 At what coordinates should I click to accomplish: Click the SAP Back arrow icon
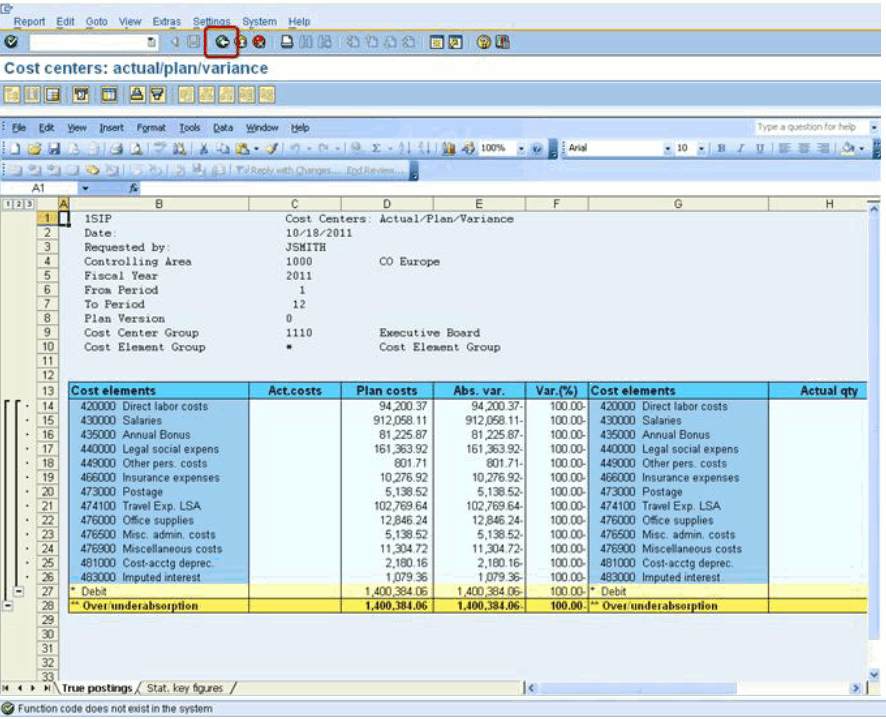[221, 42]
